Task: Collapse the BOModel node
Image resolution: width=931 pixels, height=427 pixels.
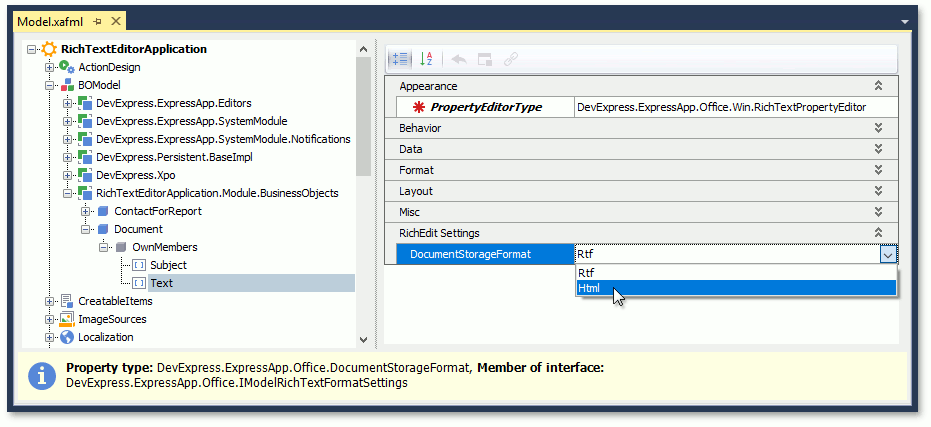Action: pos(50,86)
